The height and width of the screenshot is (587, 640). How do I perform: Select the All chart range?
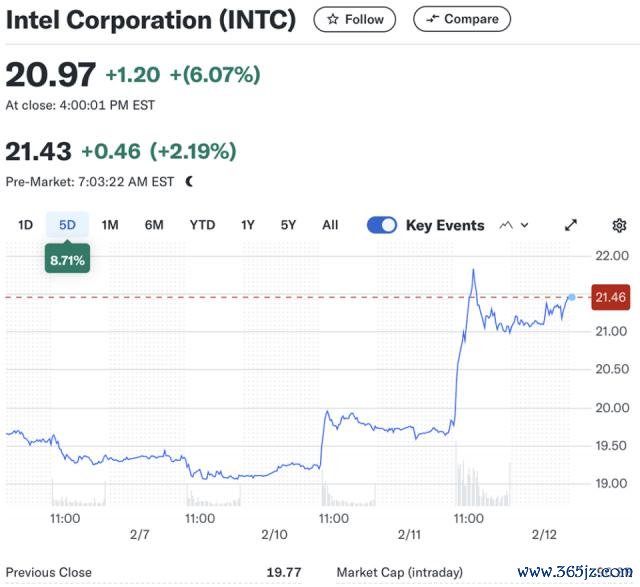pyautogui.click(x=330, y=225)
